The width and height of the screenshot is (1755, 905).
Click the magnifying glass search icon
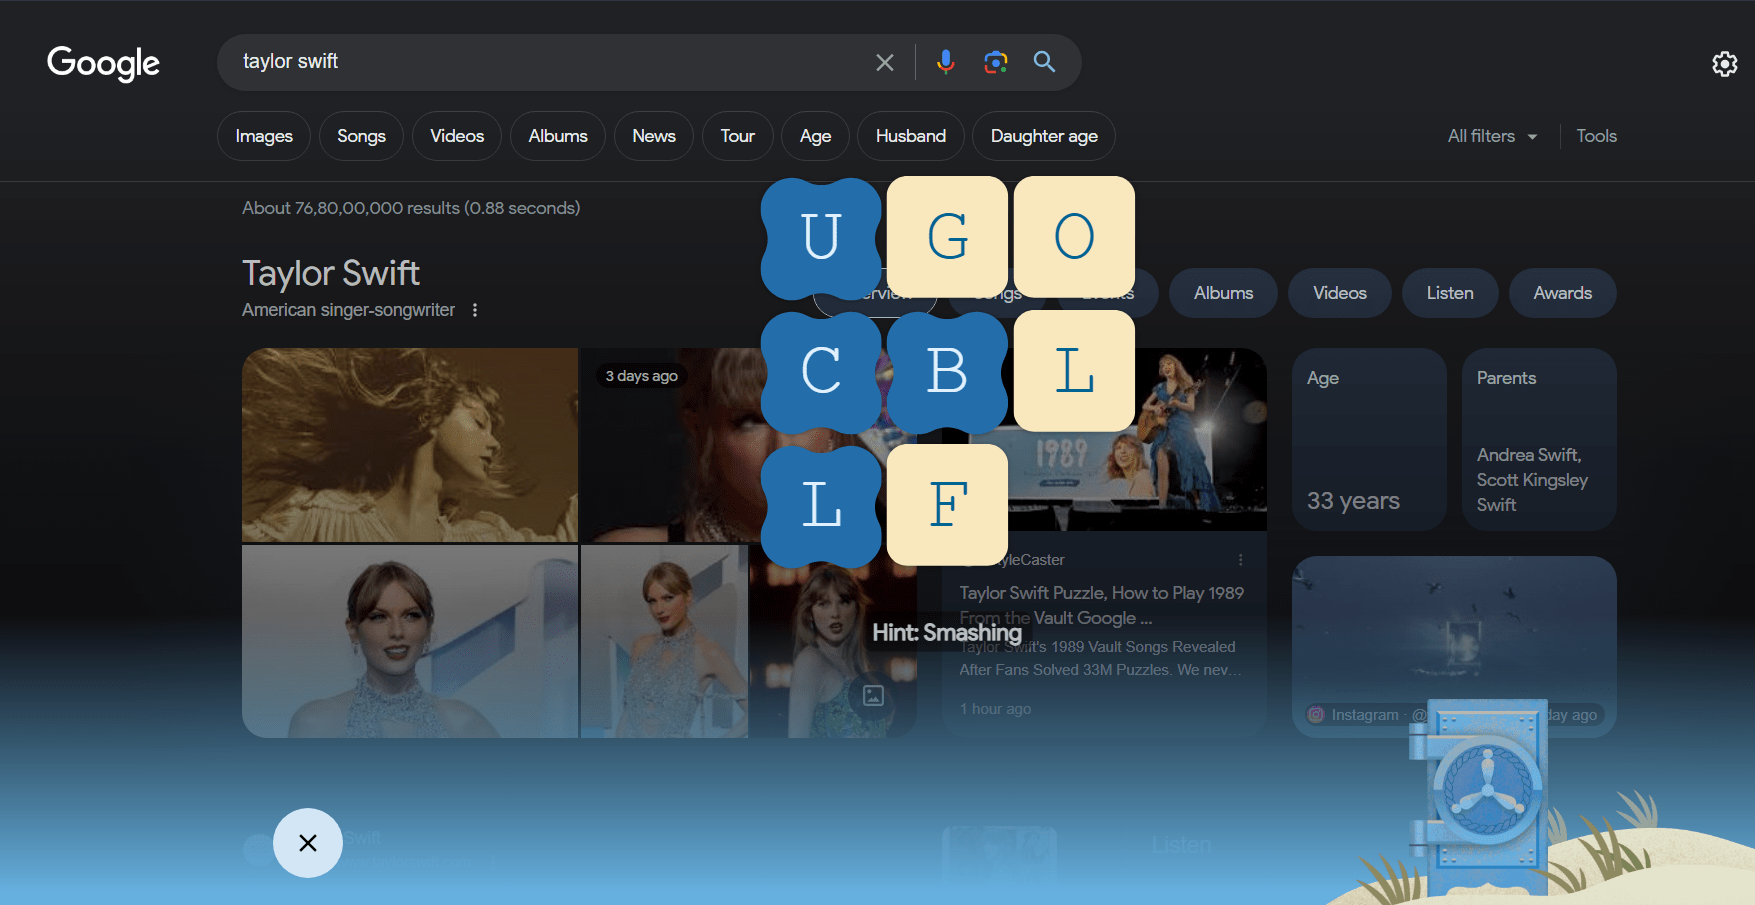pyautogui.click(x=1045, y=62)
